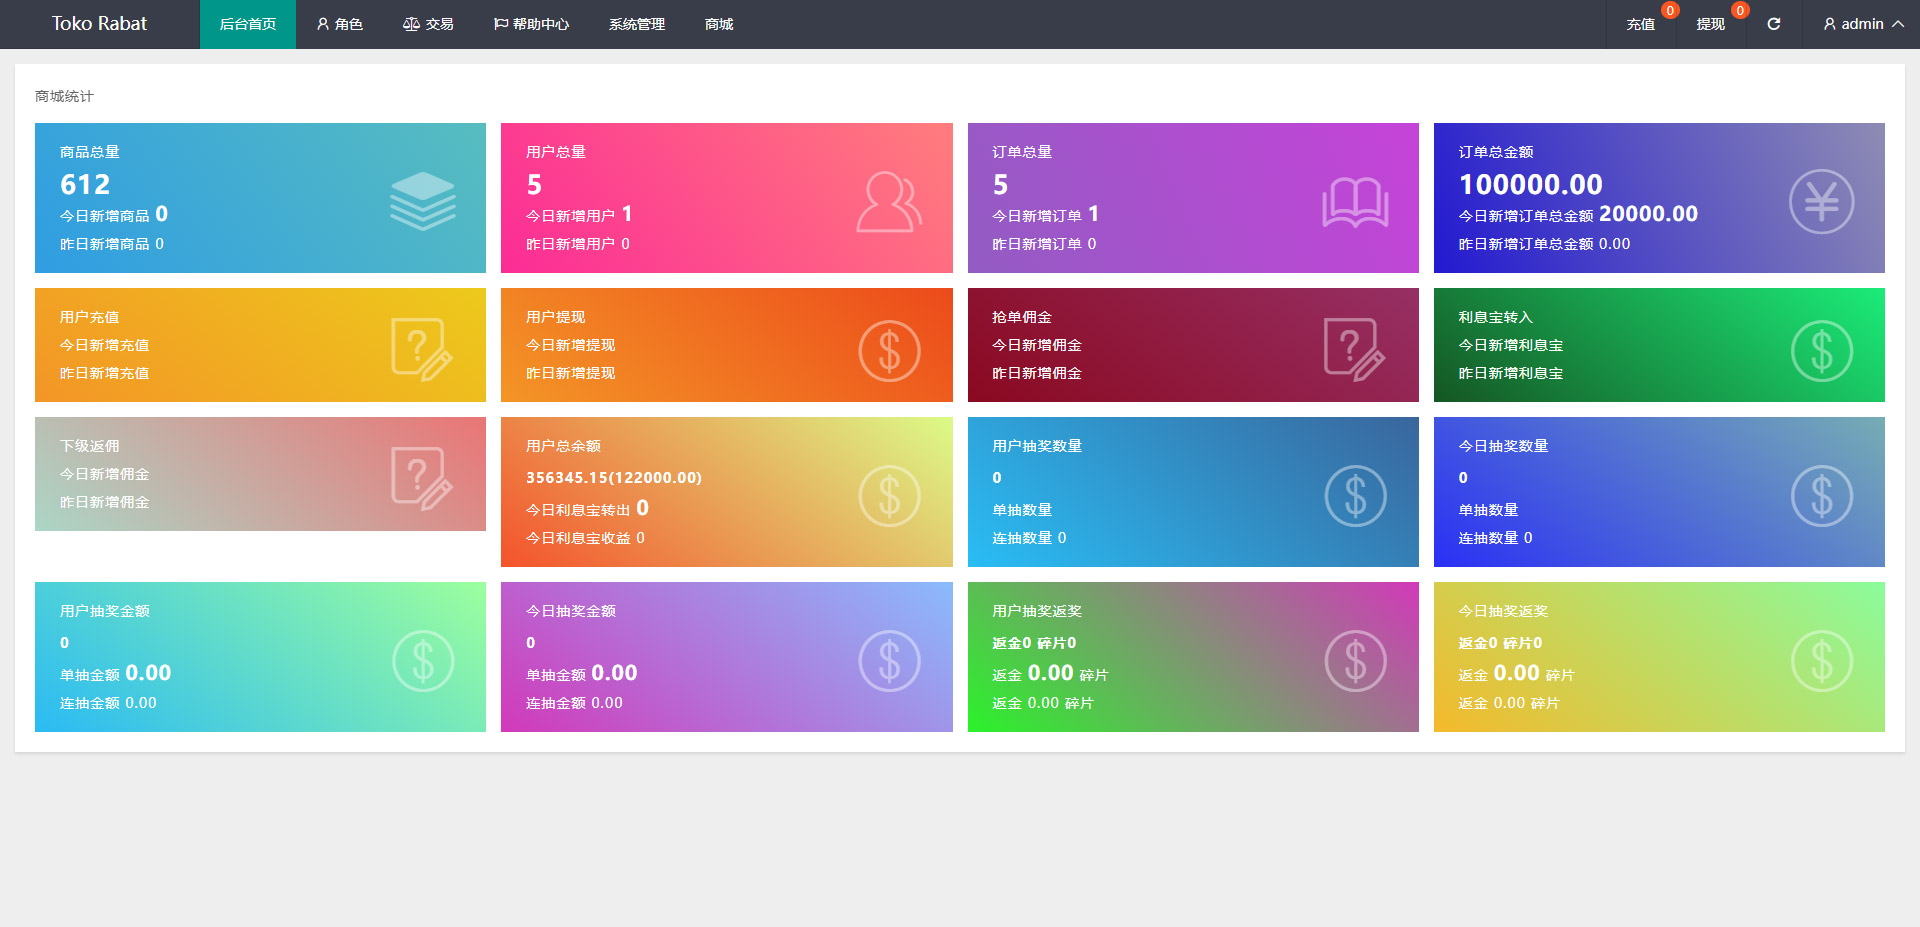Screen dimensions: 1920x927
Task: Open the 交易 menu
Action: coord(428,24)
